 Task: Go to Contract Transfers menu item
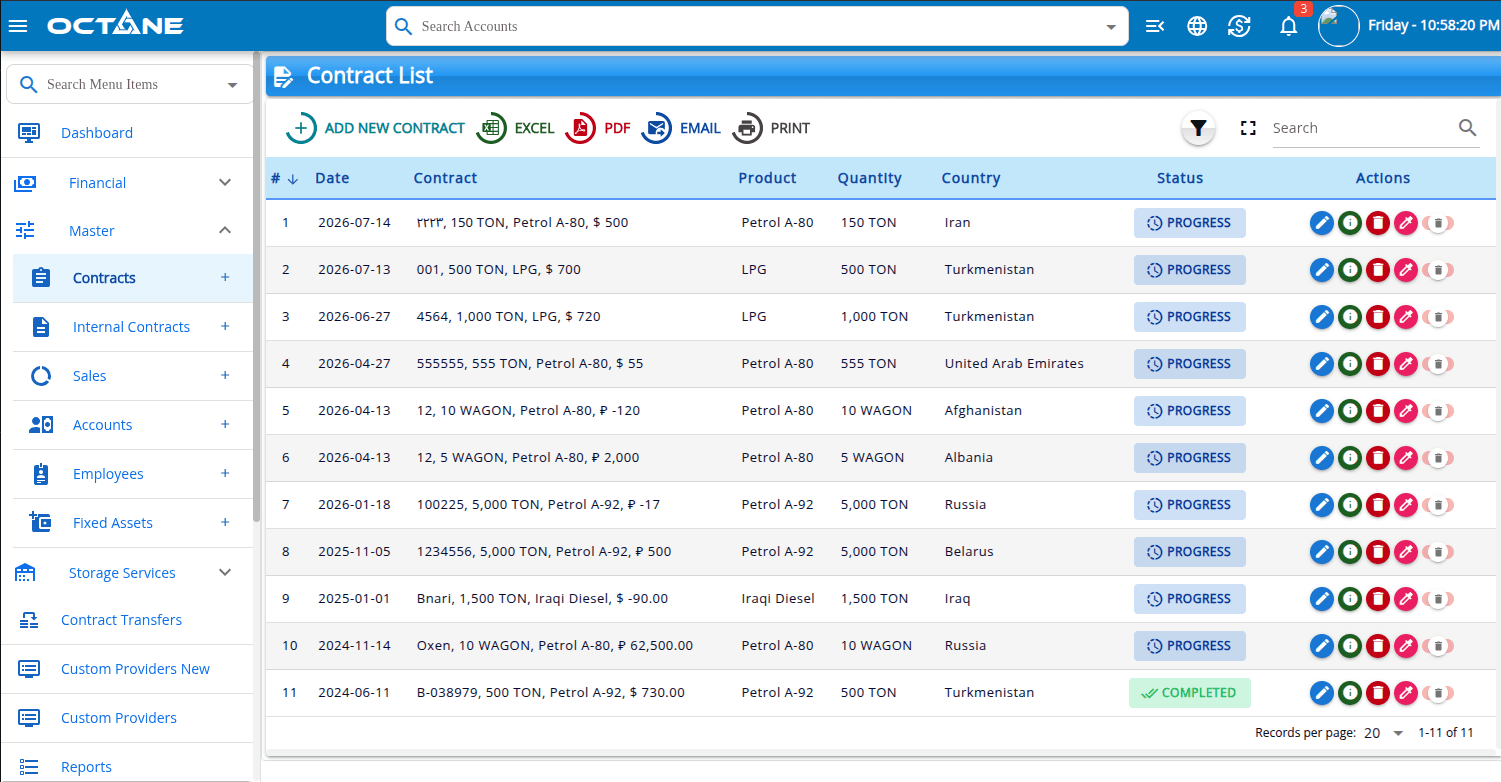tap(121, 620)
